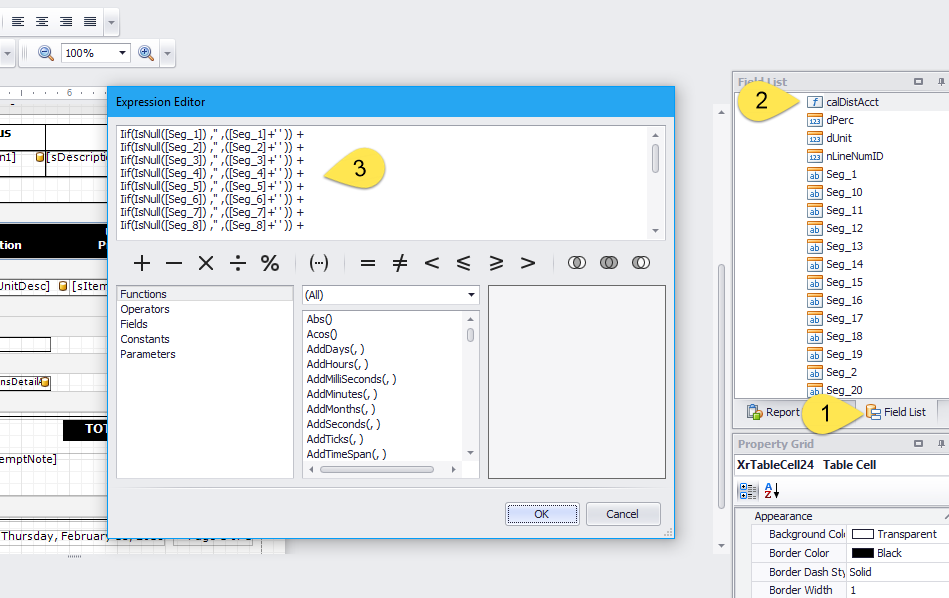The width and height of the screenshot is (949, 598).
Task: Click OK in the Expression Editor
Action: tap(541, 514)
